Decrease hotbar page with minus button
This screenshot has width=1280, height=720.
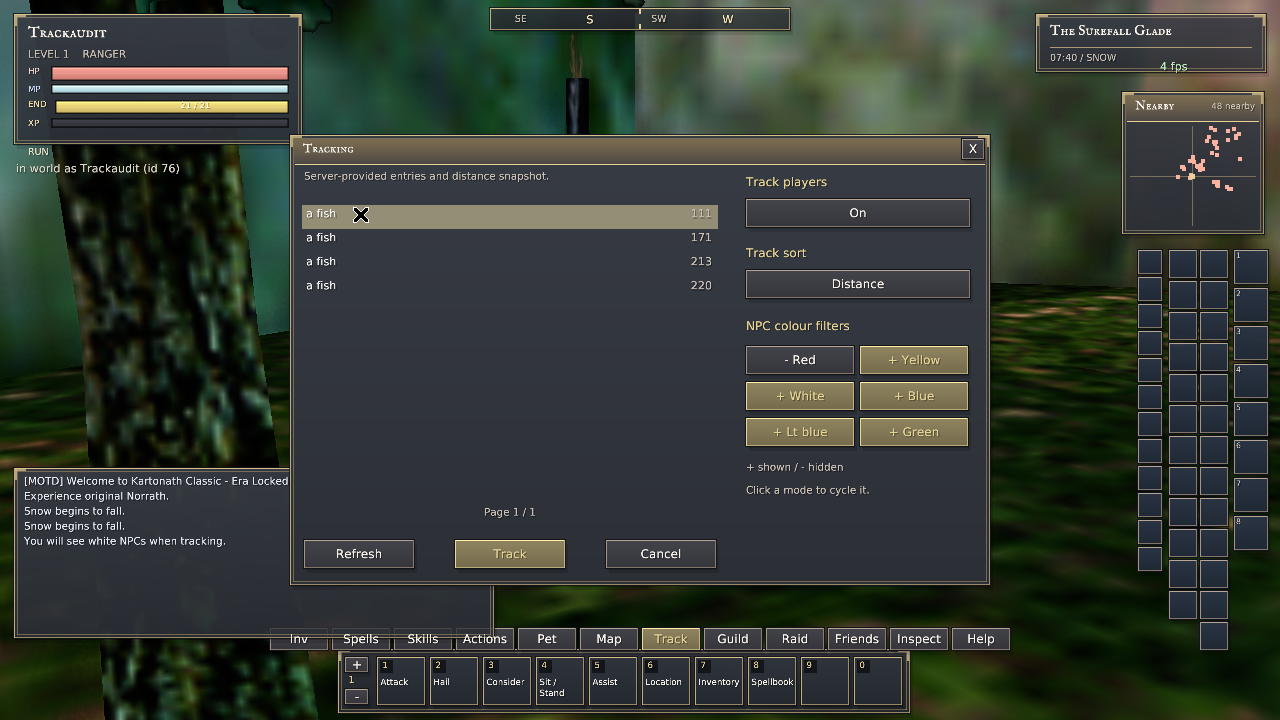(x=357, y=696)
